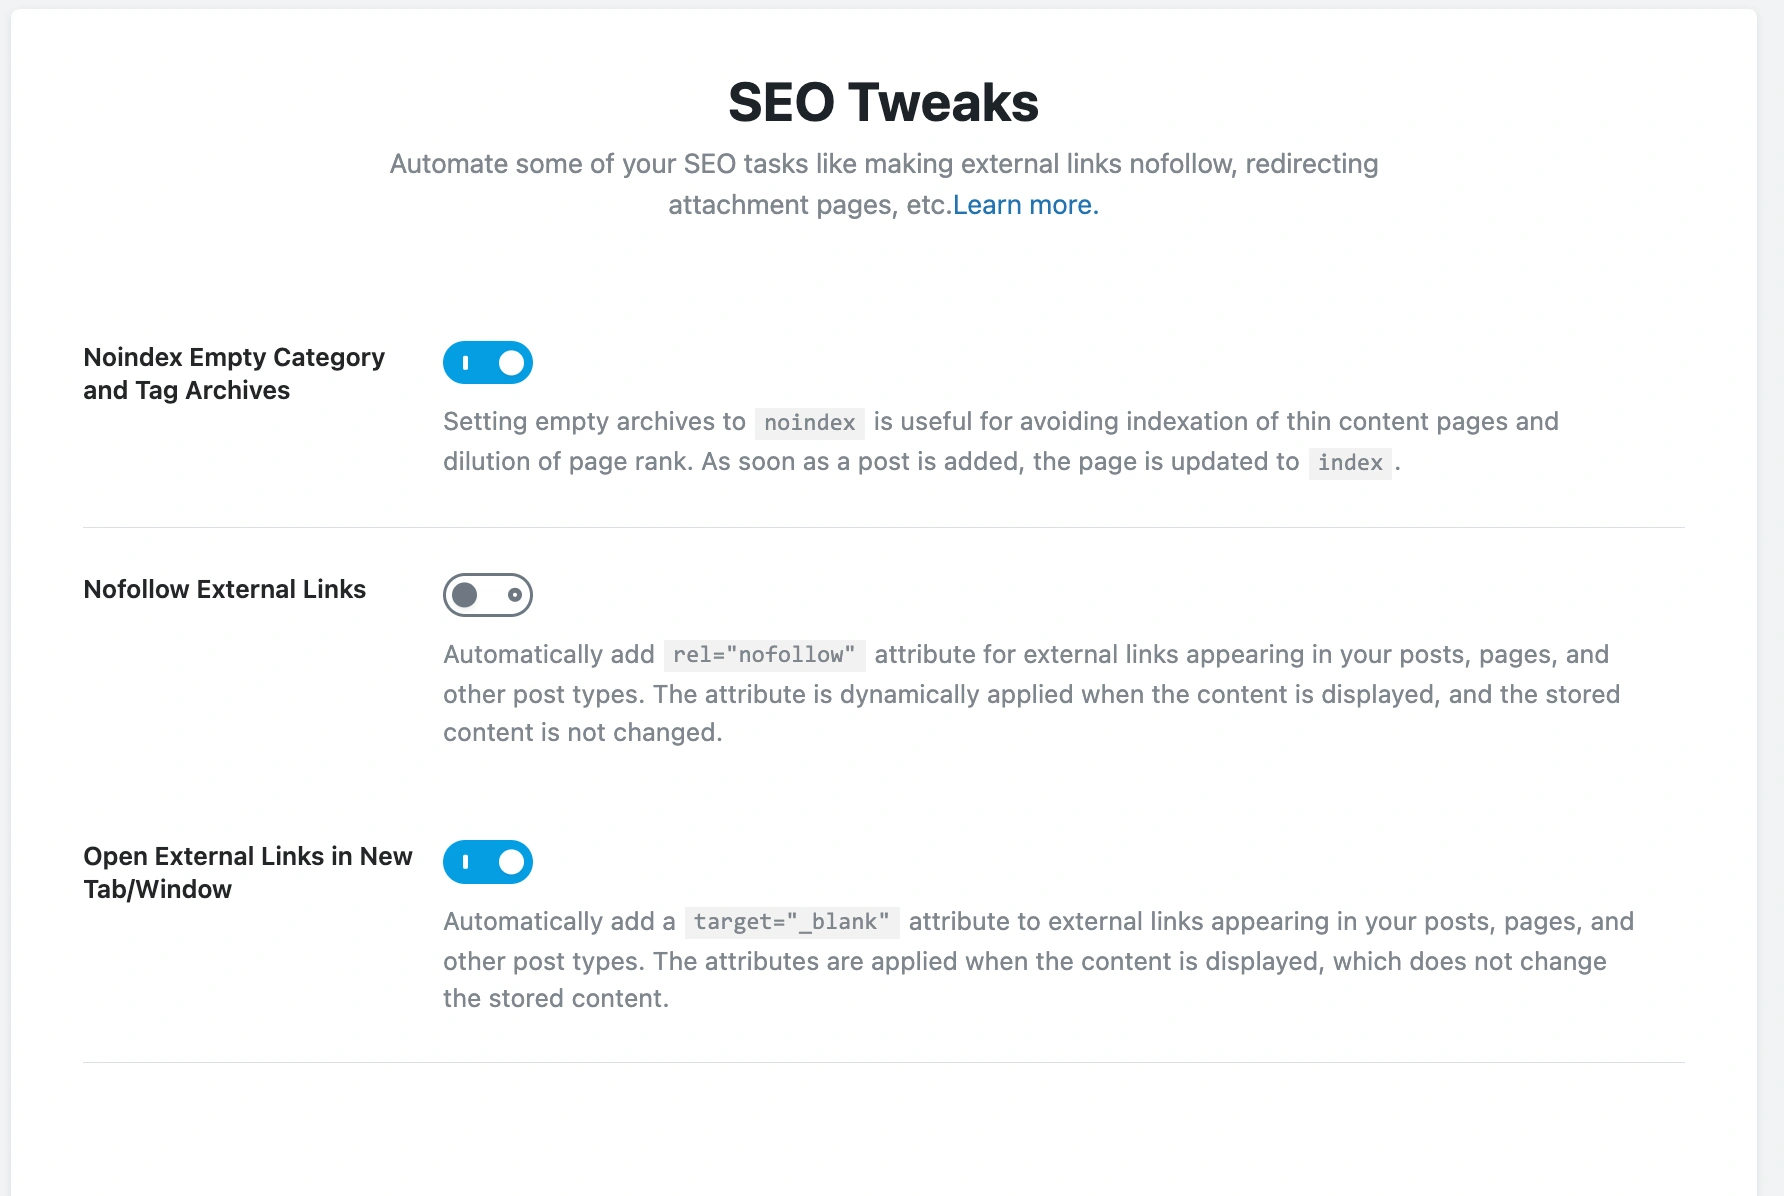Click the "Noindex Empty Category and Tag Archives" label
The image size is (1784, 1196).
tap(233, 374)
